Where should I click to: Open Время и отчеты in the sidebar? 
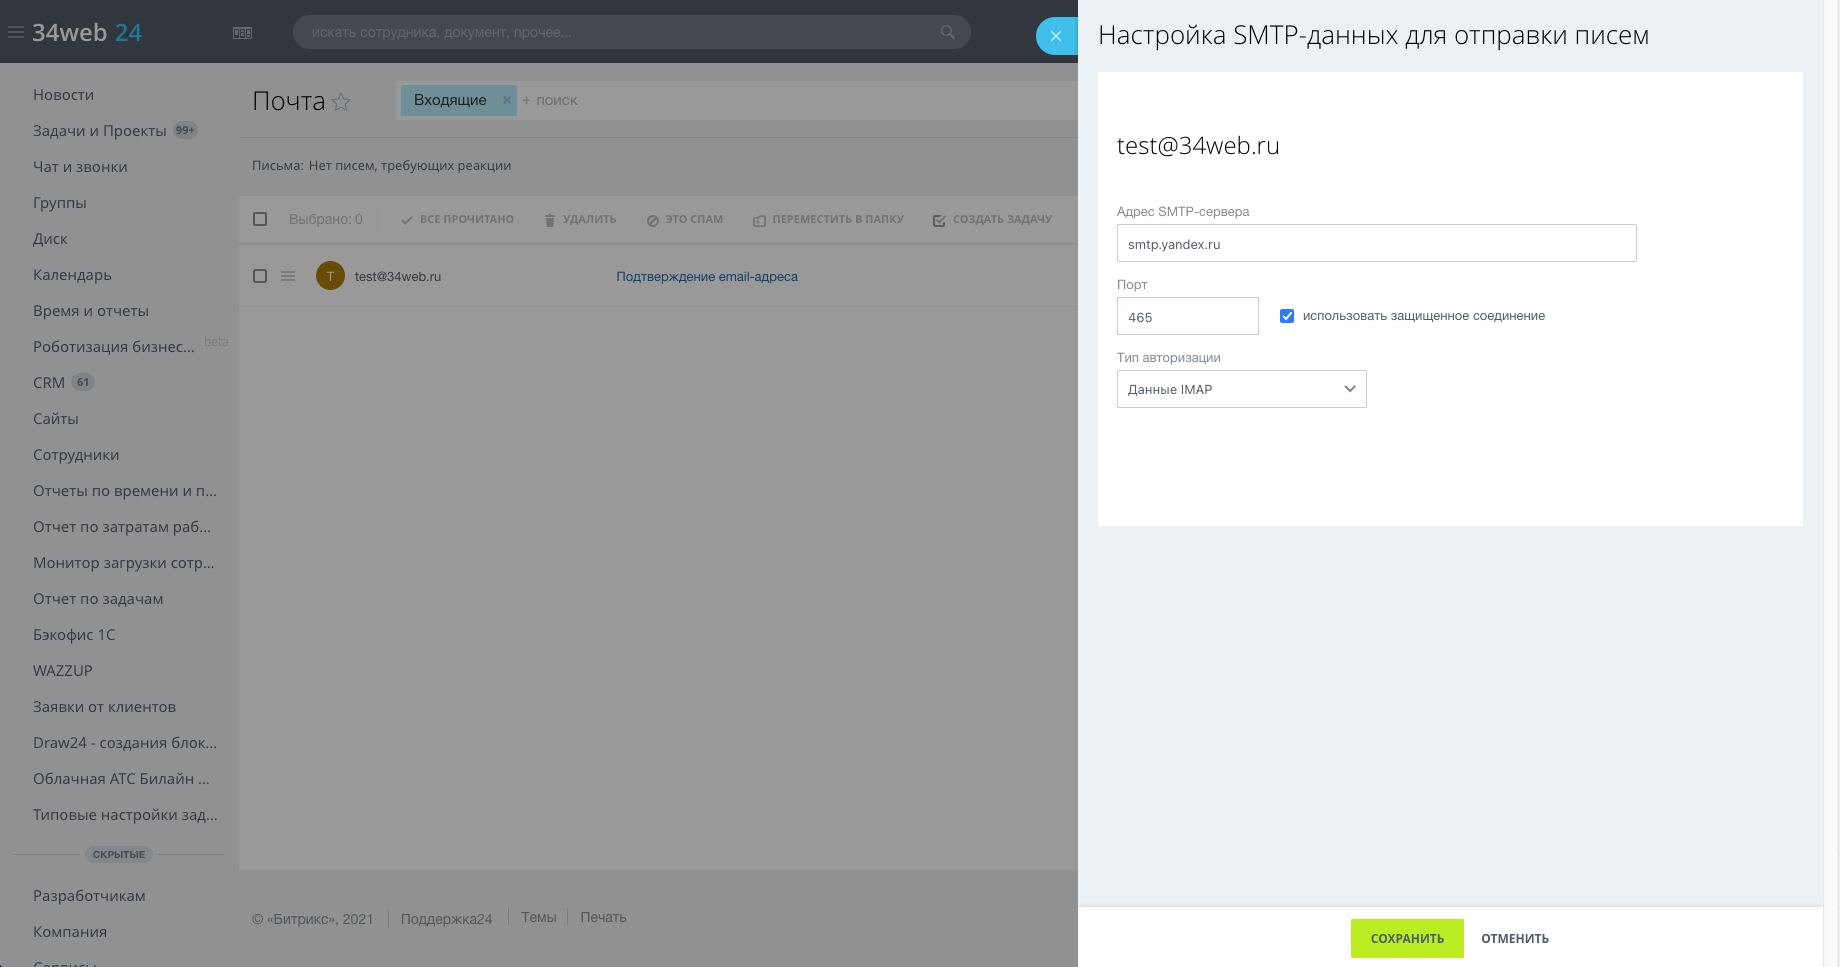click(x=91, y=311)
